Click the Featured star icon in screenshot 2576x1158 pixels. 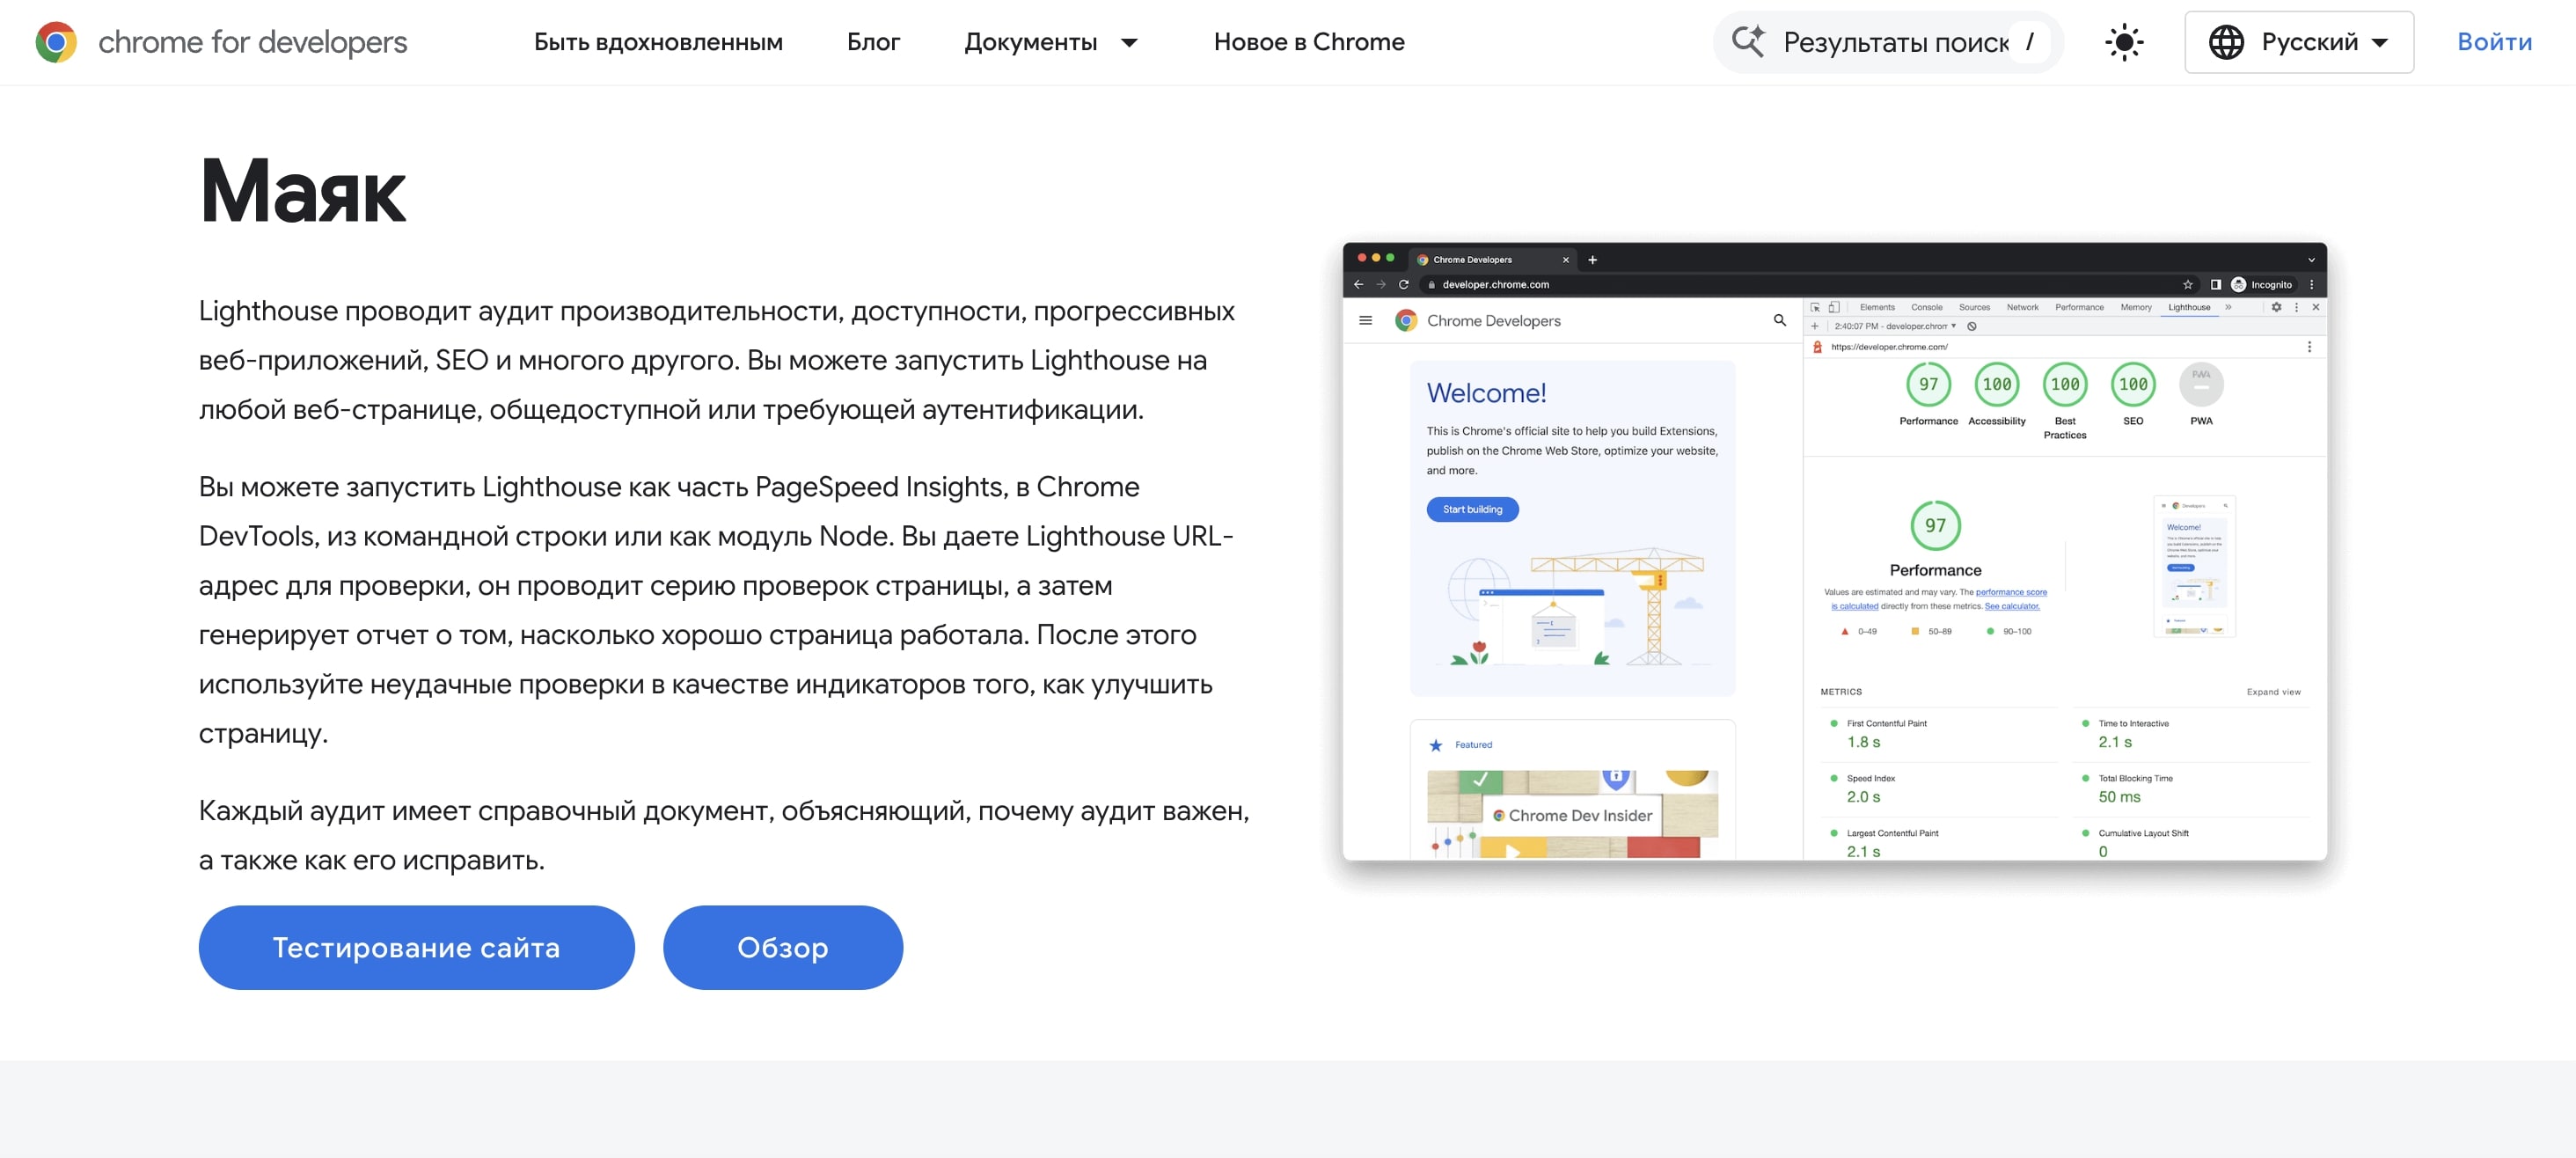pos(1436,745)
